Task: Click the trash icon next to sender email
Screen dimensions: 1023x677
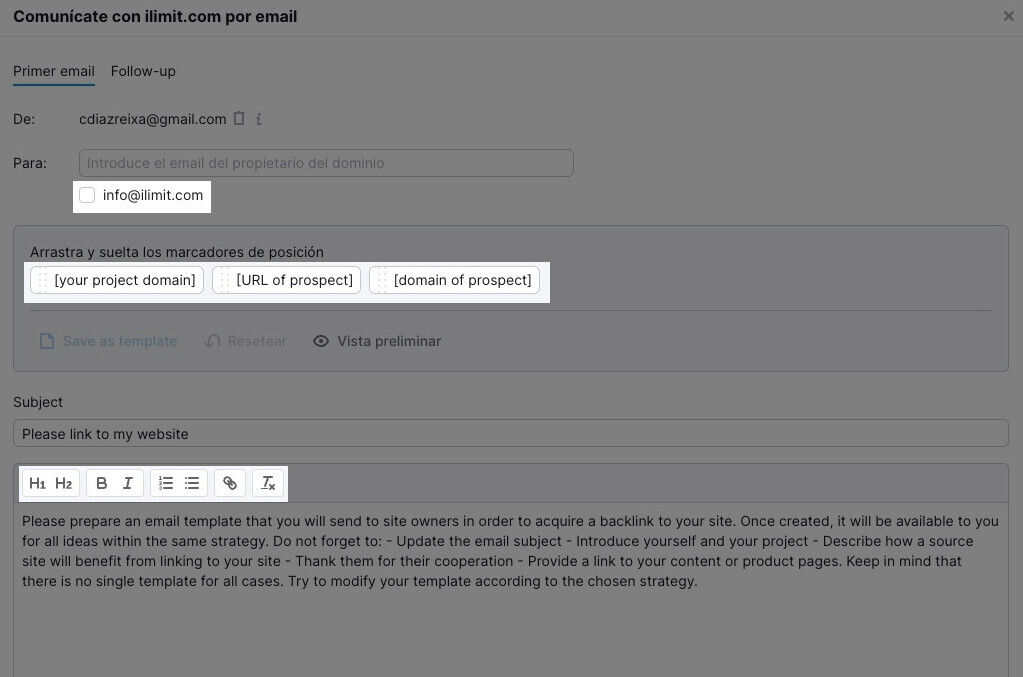Action: pos(239,119)
